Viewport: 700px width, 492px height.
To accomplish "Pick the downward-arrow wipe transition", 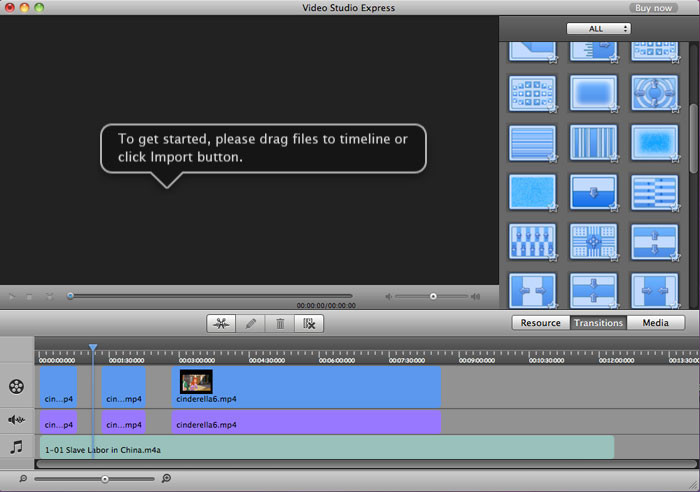I will tap(593, 192).
